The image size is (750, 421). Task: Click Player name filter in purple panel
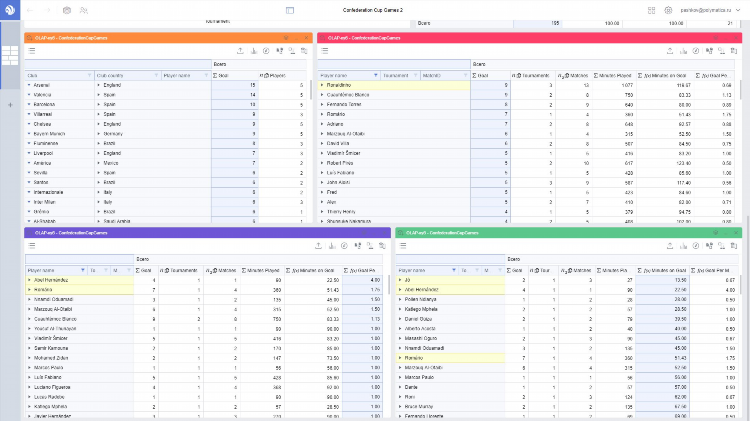tap(83, 270)
